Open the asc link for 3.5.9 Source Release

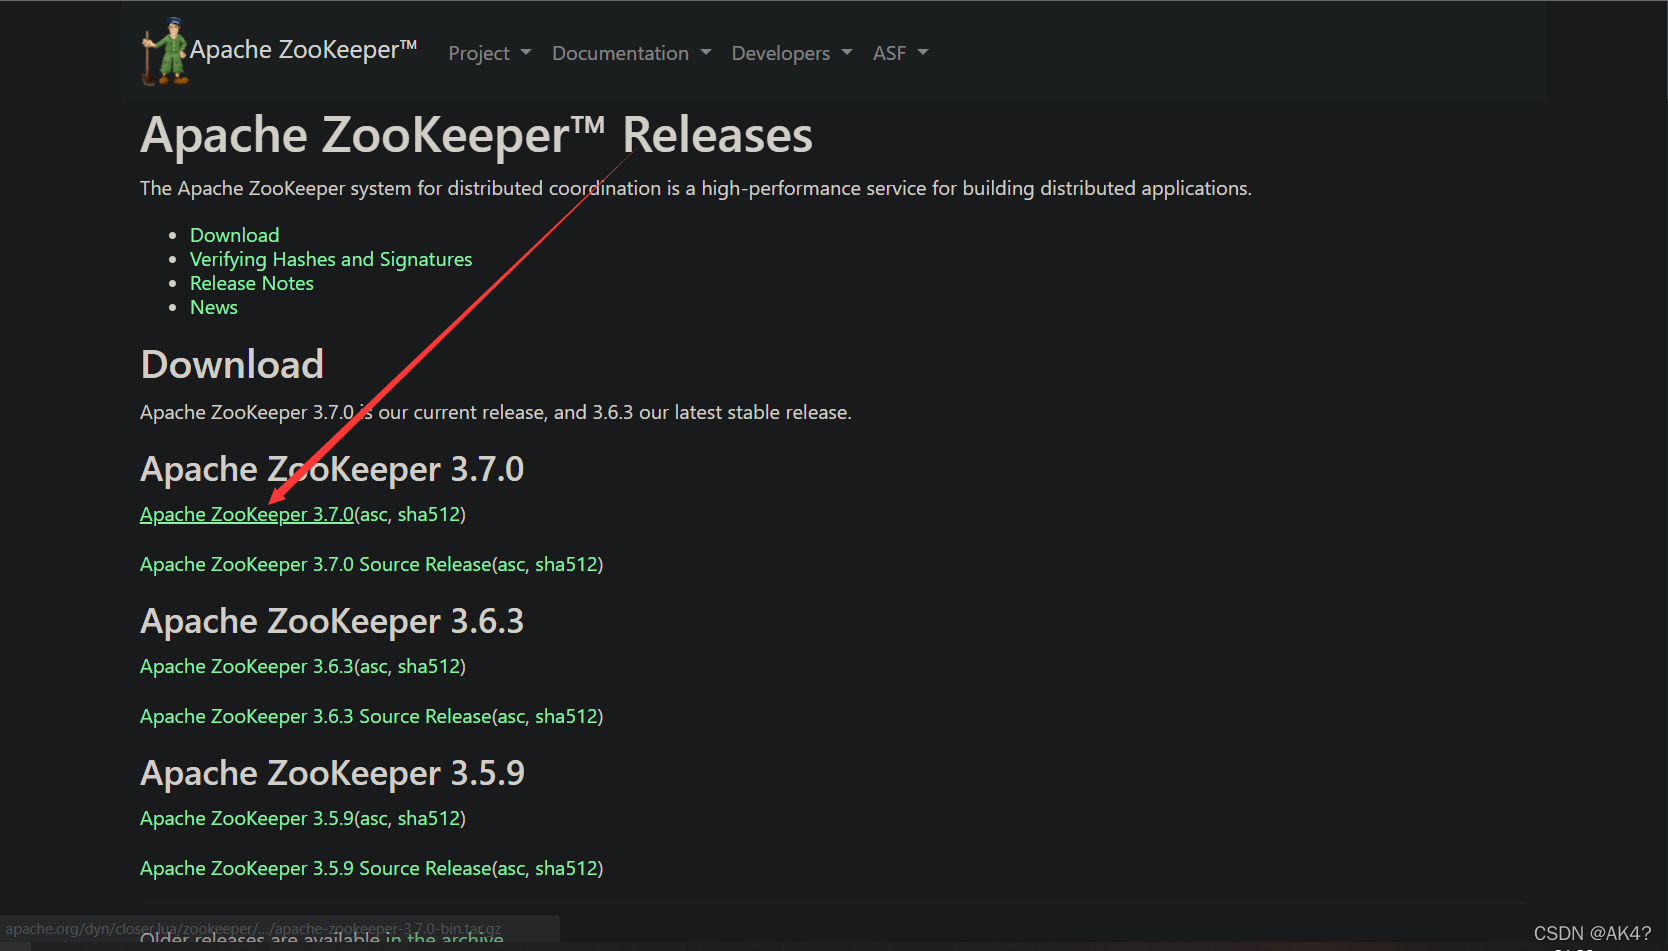pos(512,868)
